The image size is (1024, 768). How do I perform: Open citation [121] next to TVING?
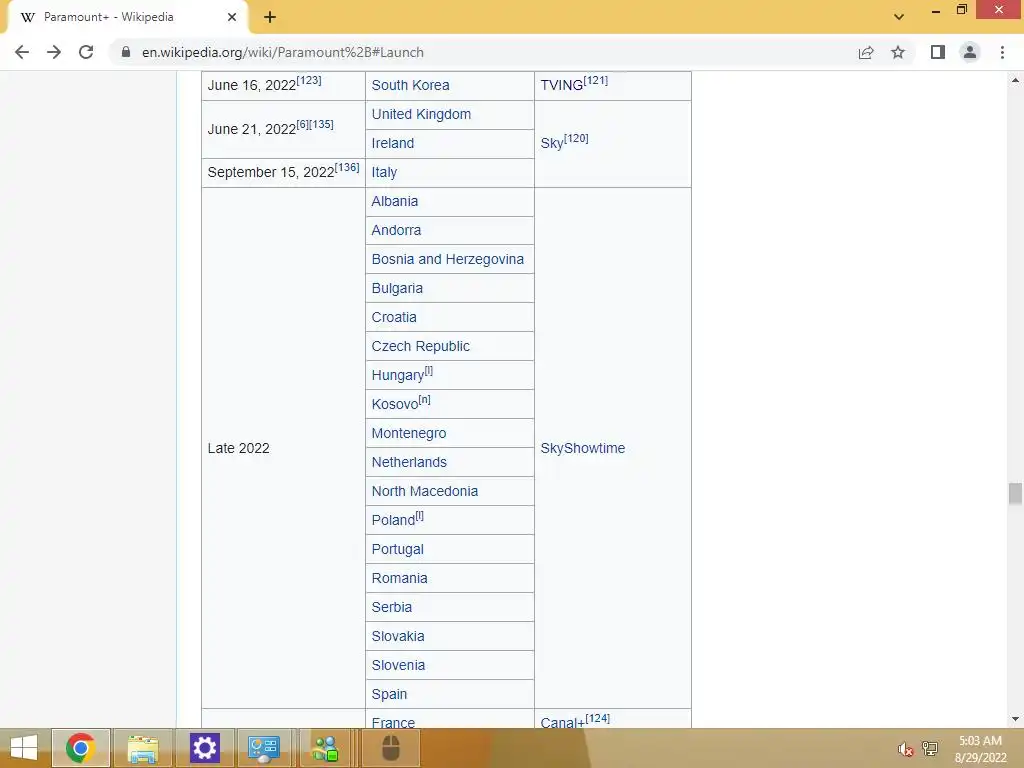coord(596,80)
